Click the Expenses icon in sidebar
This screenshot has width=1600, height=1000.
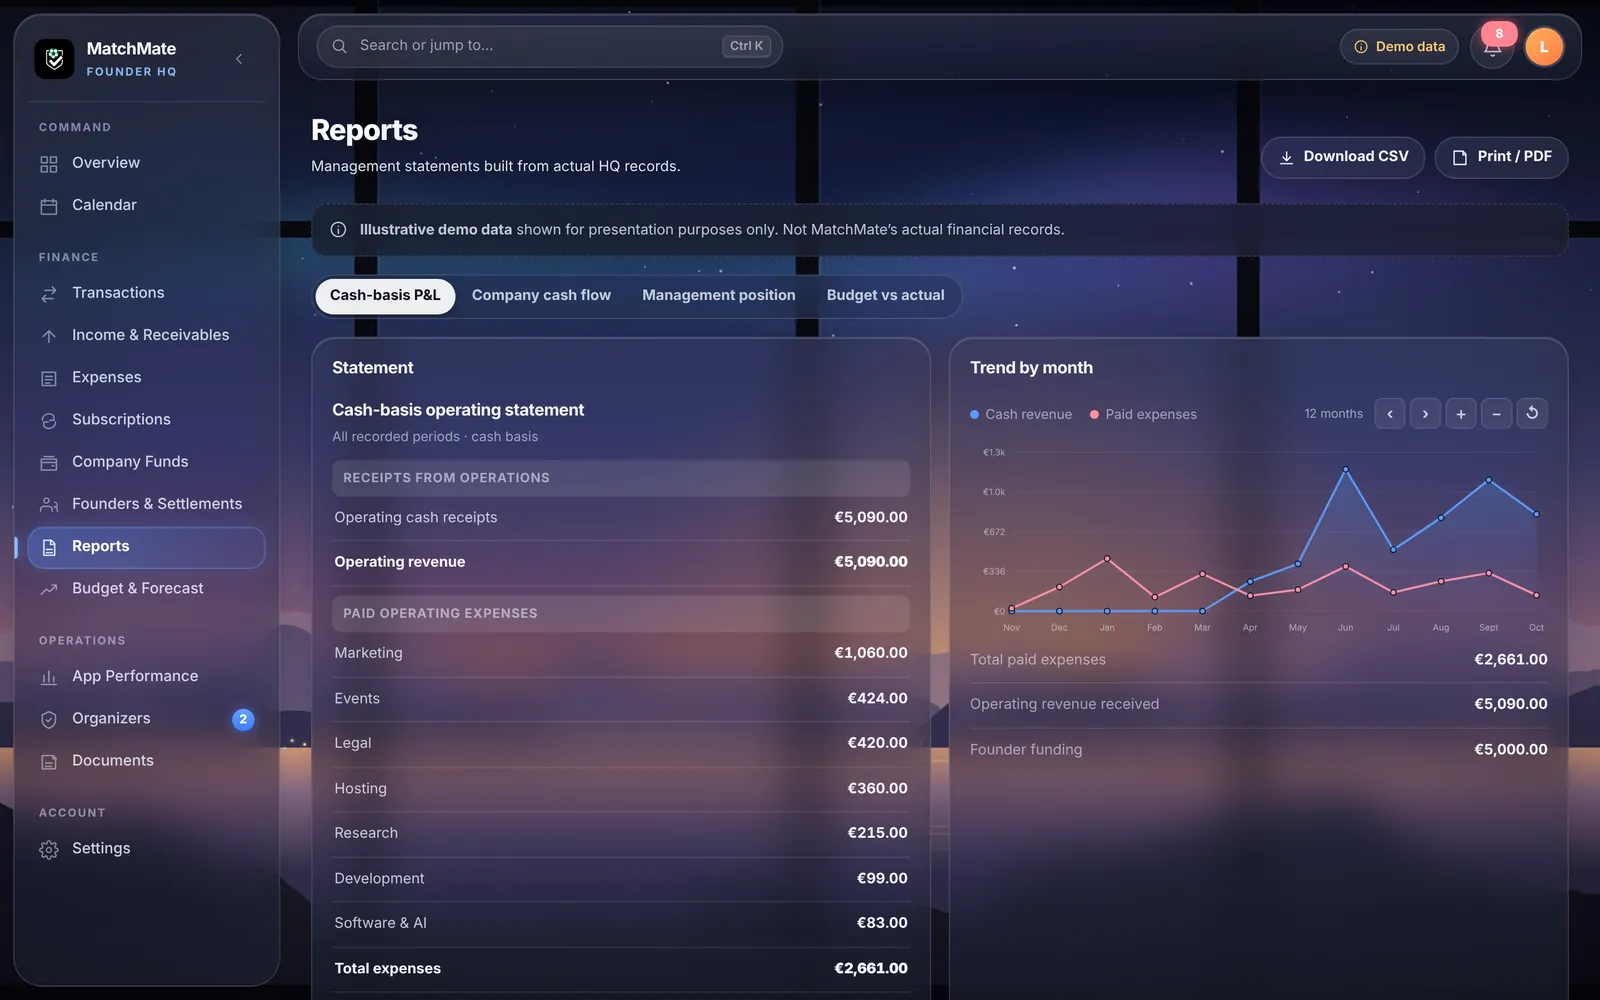point(49,378)
